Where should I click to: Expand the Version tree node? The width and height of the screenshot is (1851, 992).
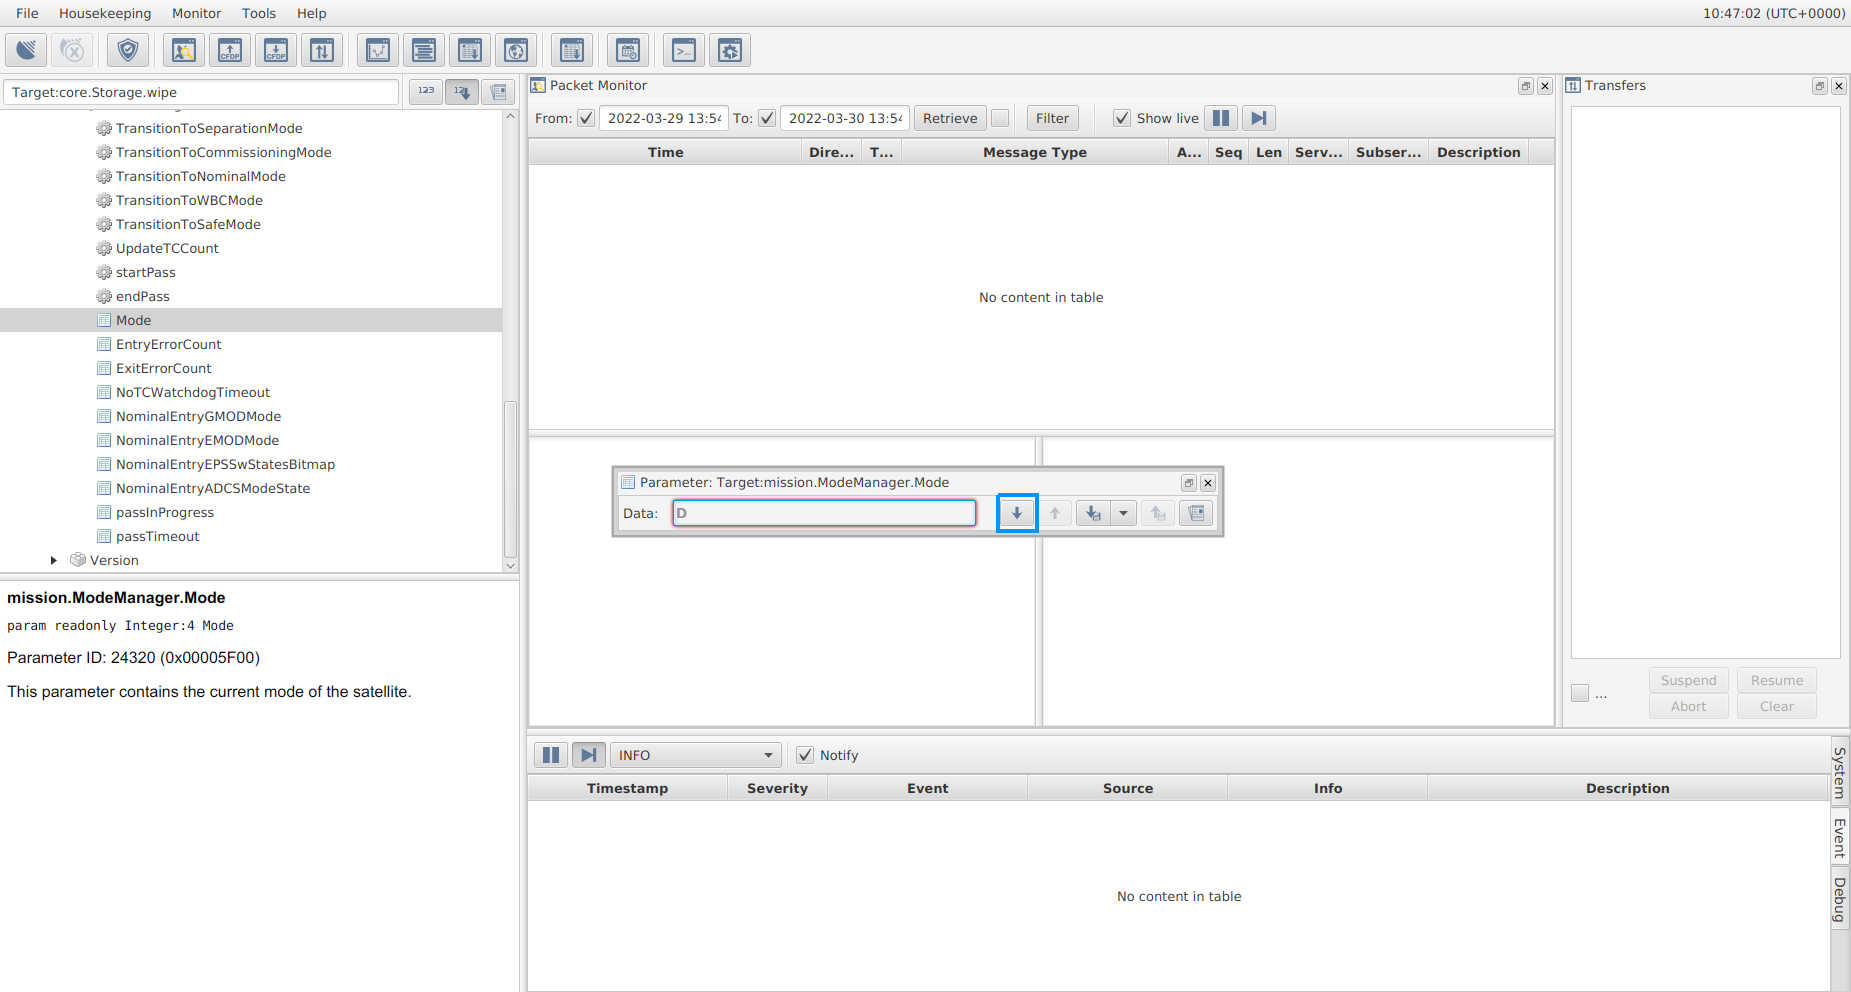(54, 560)
